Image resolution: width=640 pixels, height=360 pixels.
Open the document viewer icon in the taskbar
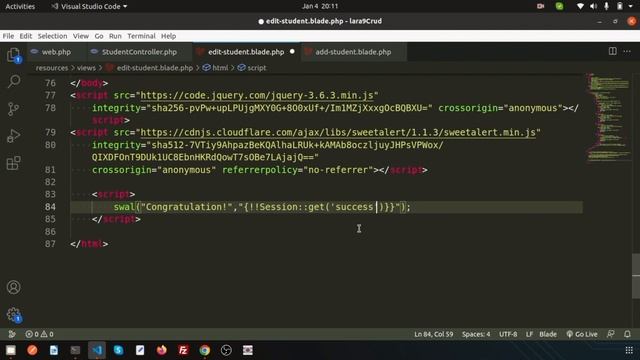pos(53,350)
